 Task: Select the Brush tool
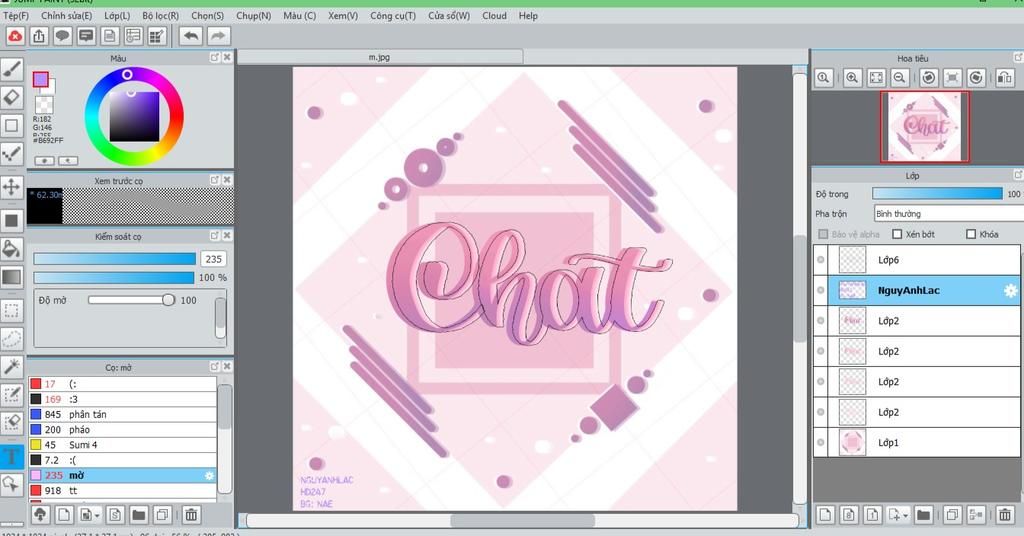12,69
